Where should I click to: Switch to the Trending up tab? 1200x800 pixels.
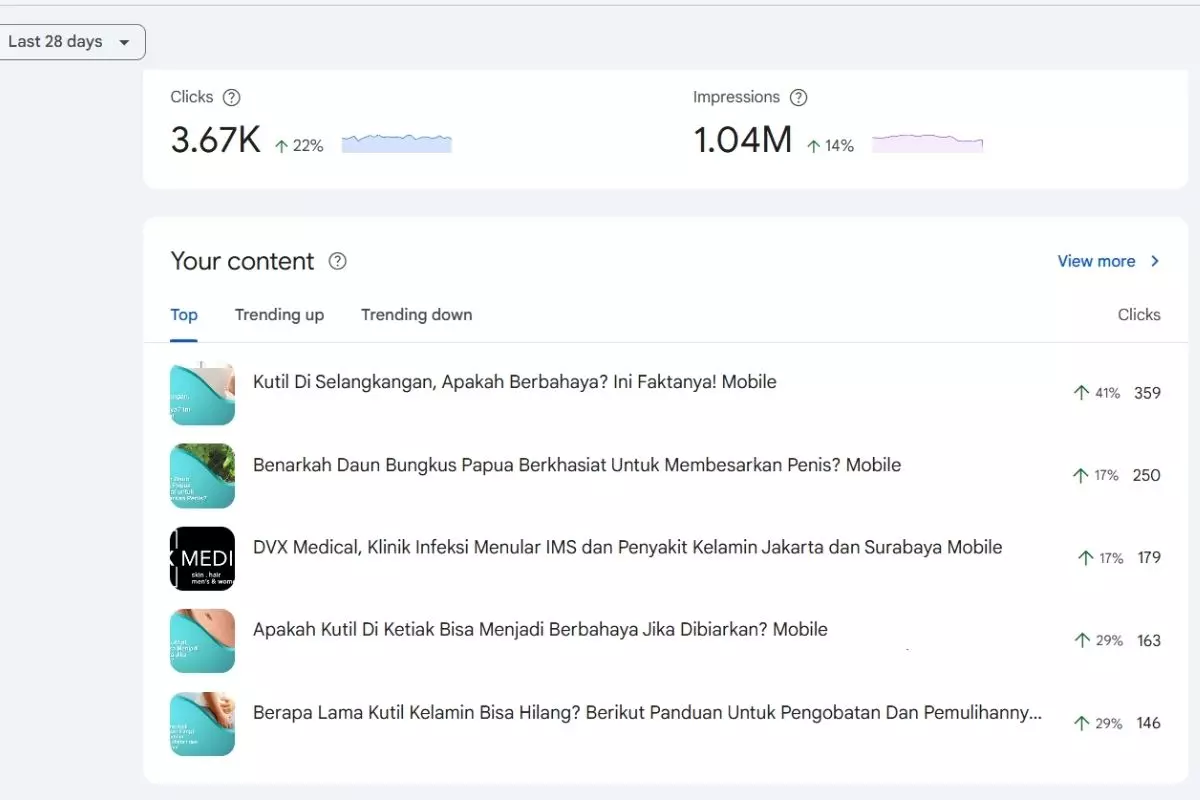click(x=279, y=315)
